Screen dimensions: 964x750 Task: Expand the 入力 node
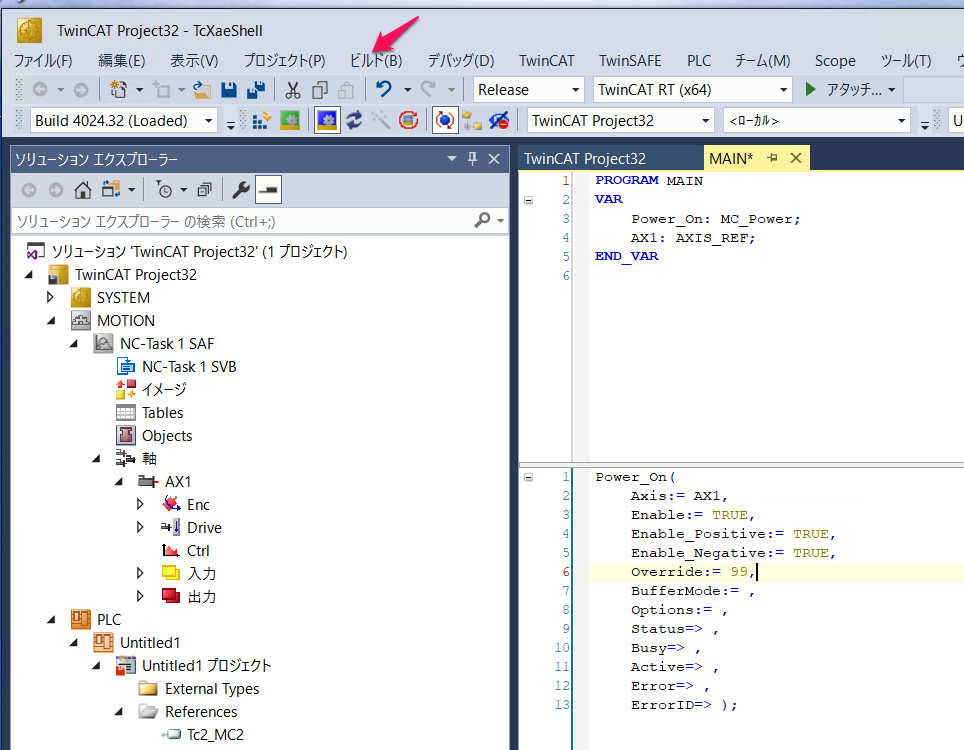(140, 574)
